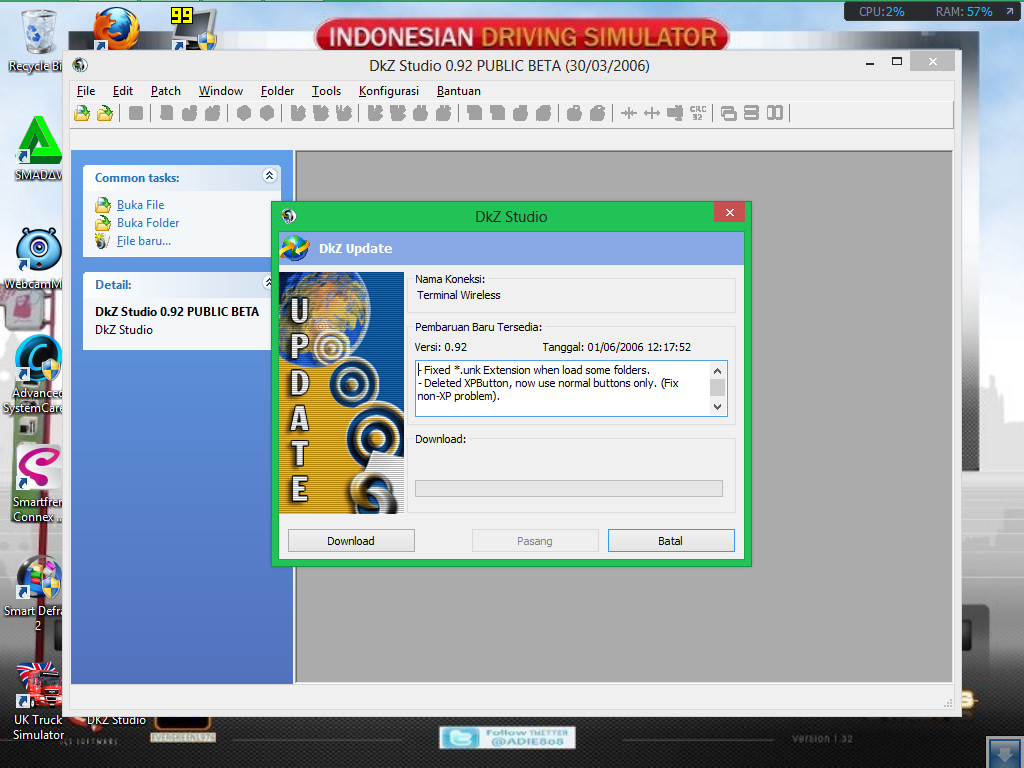
Task: Click the UPDATE artwork image in the dialog
Action: coord(342,392)
